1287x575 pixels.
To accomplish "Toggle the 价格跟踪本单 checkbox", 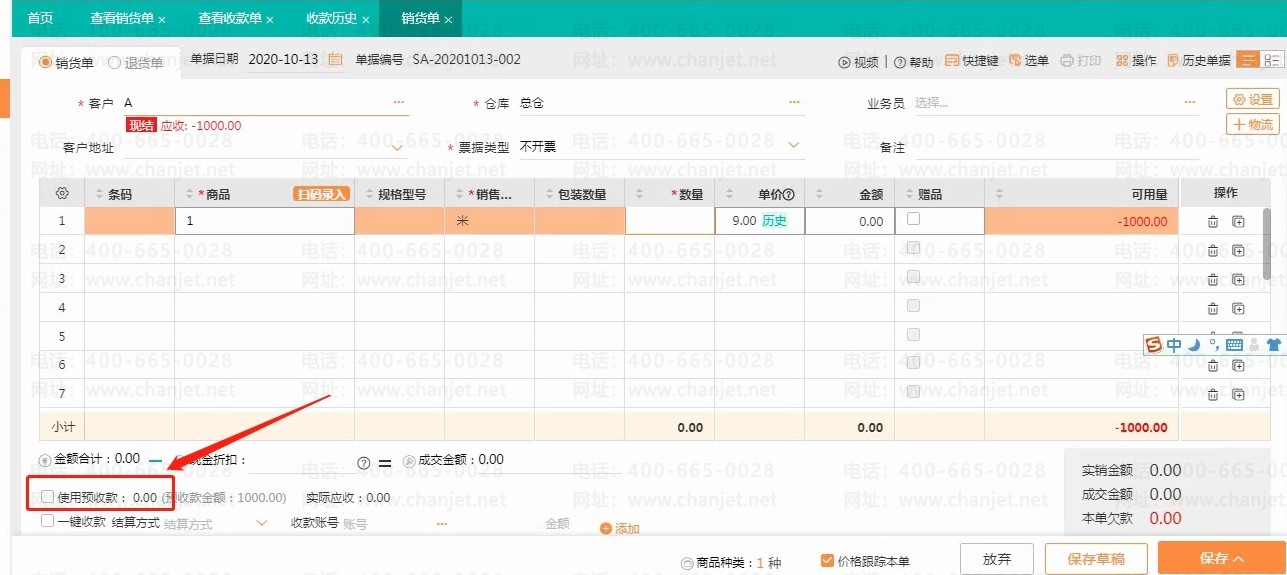I will click(827, 560).
